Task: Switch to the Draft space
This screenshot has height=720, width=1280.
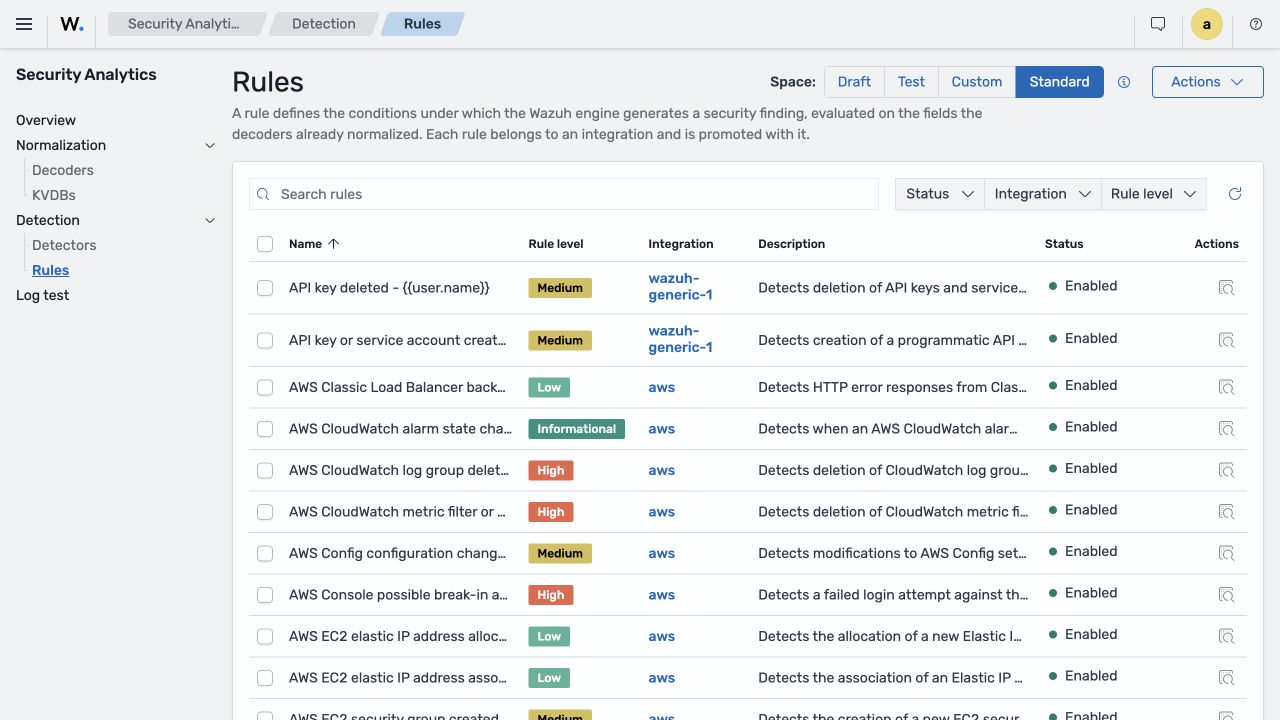Action: pyautogui.click(x=854, y=82)
